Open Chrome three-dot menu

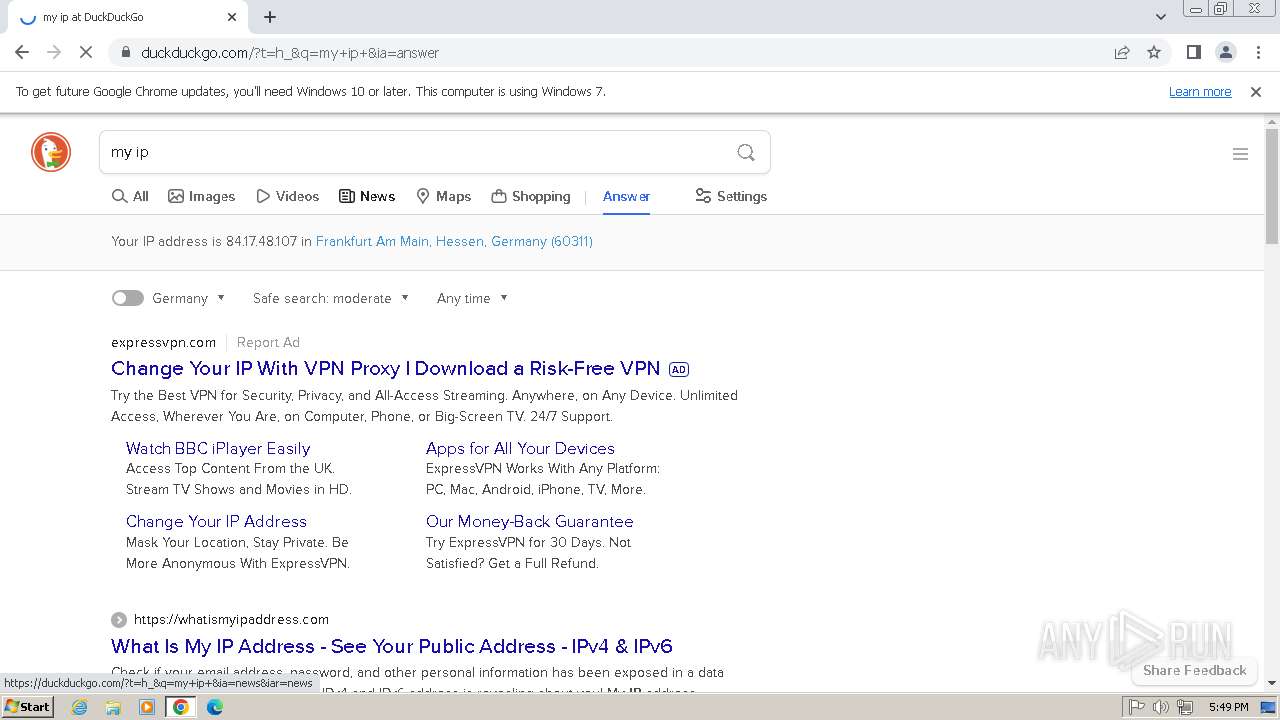point(1257,52)
